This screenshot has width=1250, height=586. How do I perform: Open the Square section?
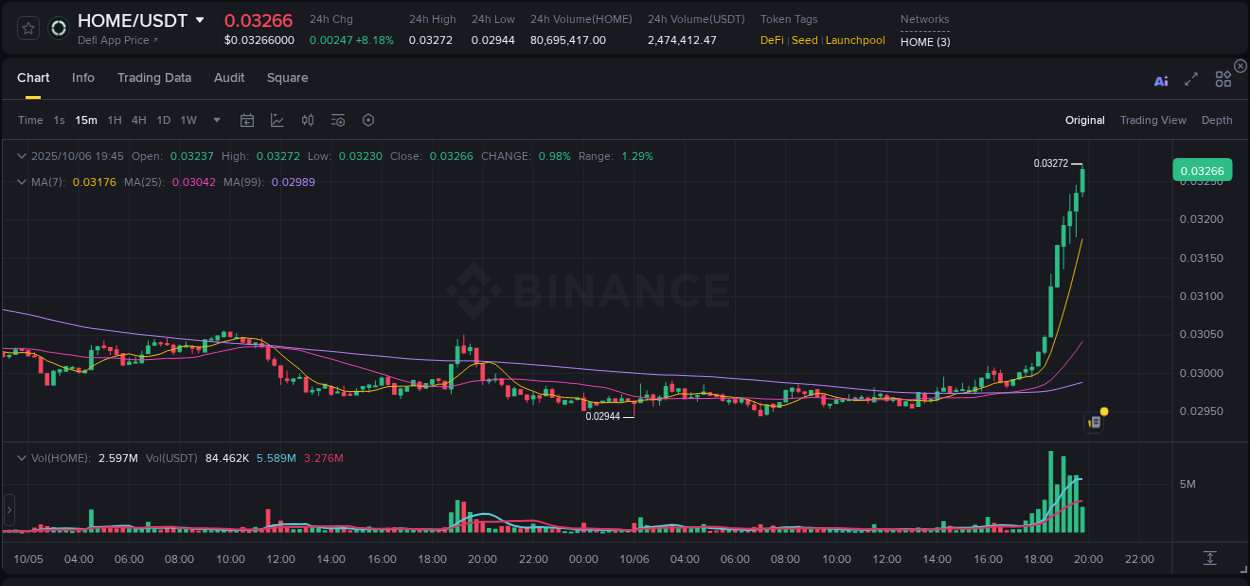coord(287,77)
